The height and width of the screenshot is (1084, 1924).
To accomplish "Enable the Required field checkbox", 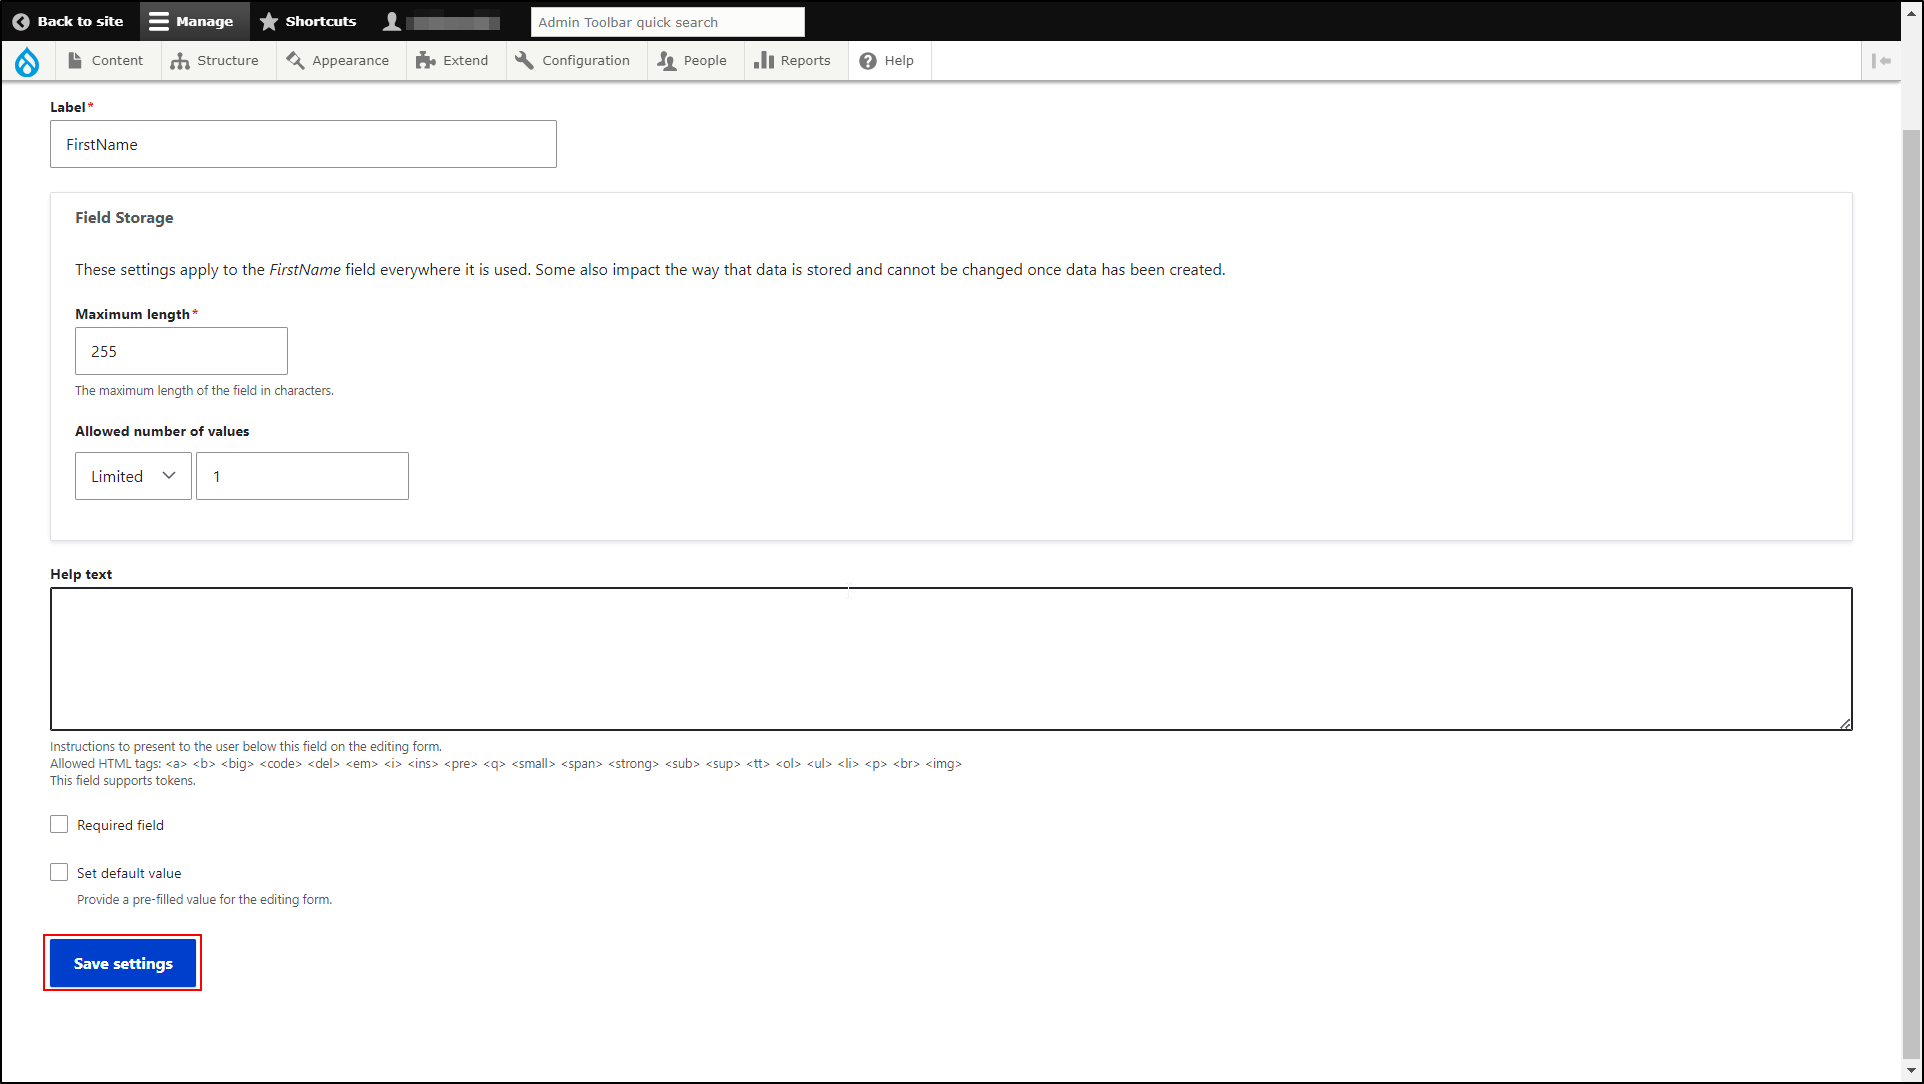I will point(59,824).
